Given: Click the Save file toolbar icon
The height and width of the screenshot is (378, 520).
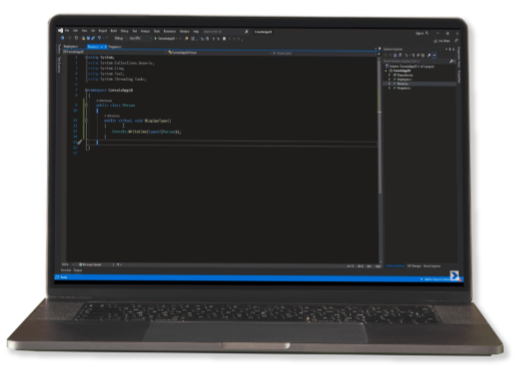Looking at the screenshot, I should [88, 38].
